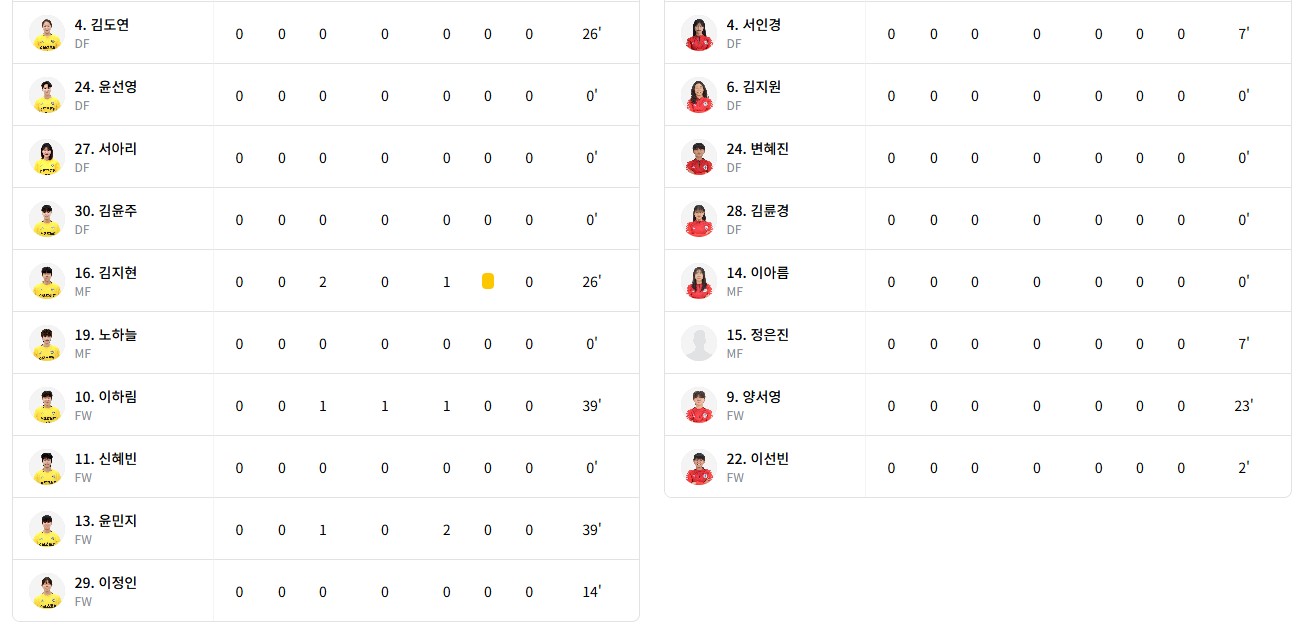Open 윤선영's profile picture

point(47,95)
